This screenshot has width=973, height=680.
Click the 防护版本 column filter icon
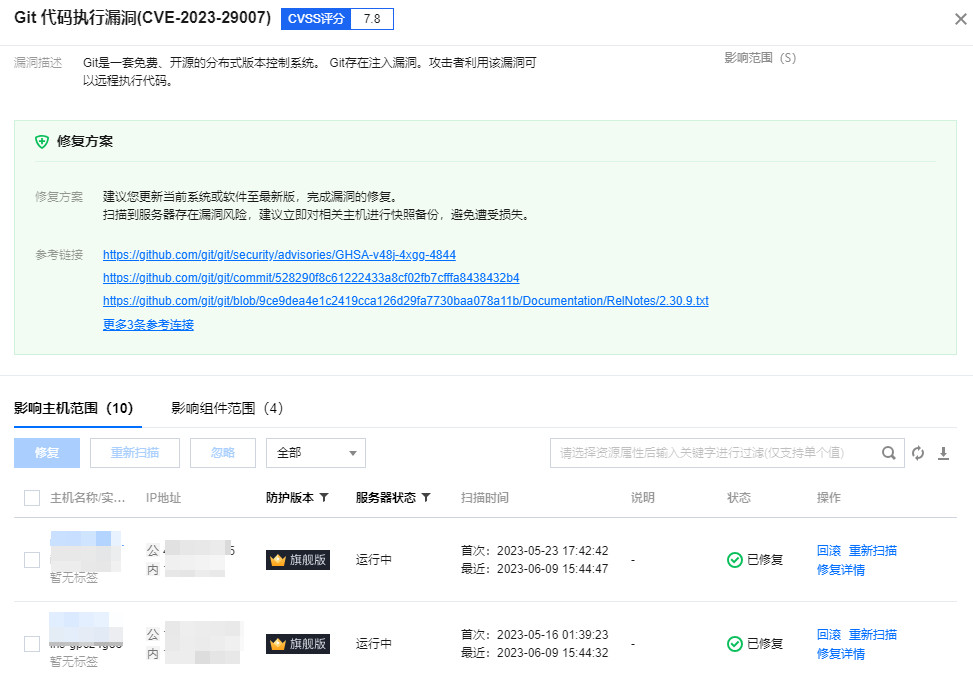click(324, 498)
